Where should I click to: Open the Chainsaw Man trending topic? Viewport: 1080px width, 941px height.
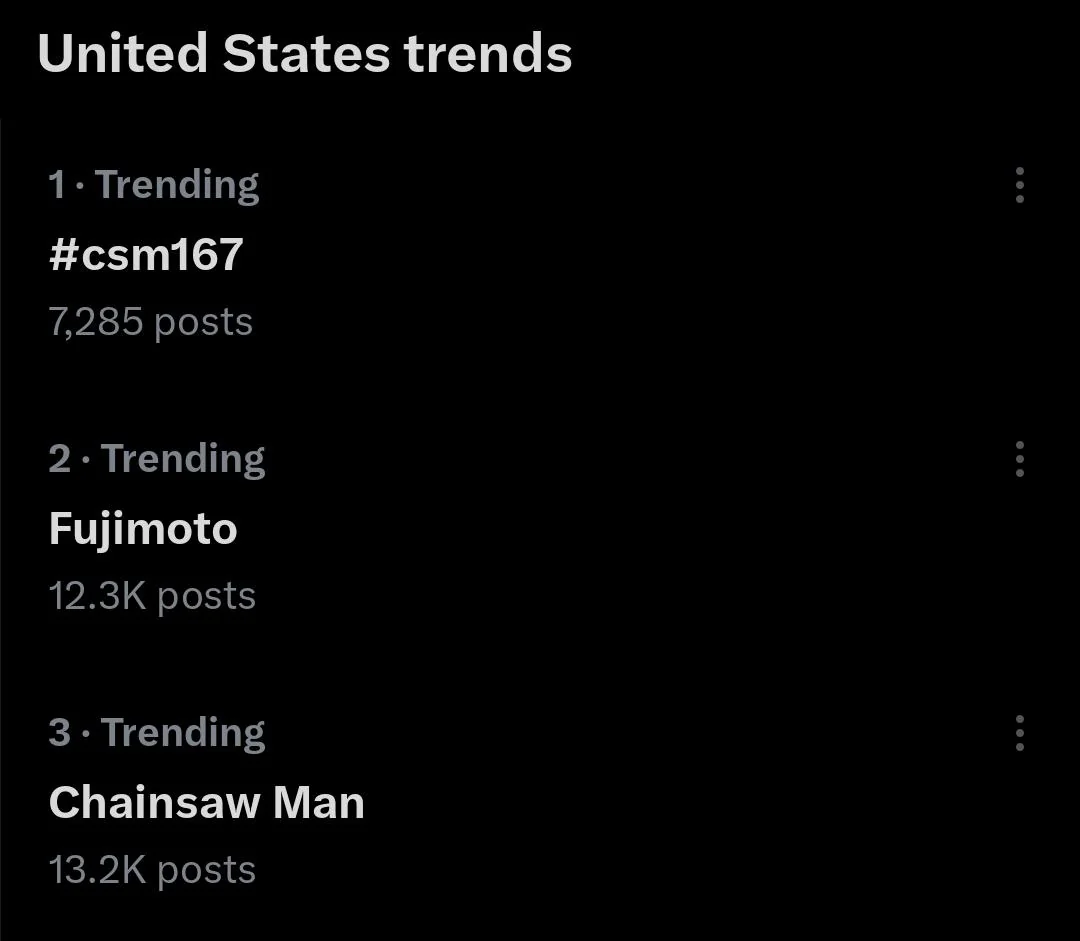(207, 803)
